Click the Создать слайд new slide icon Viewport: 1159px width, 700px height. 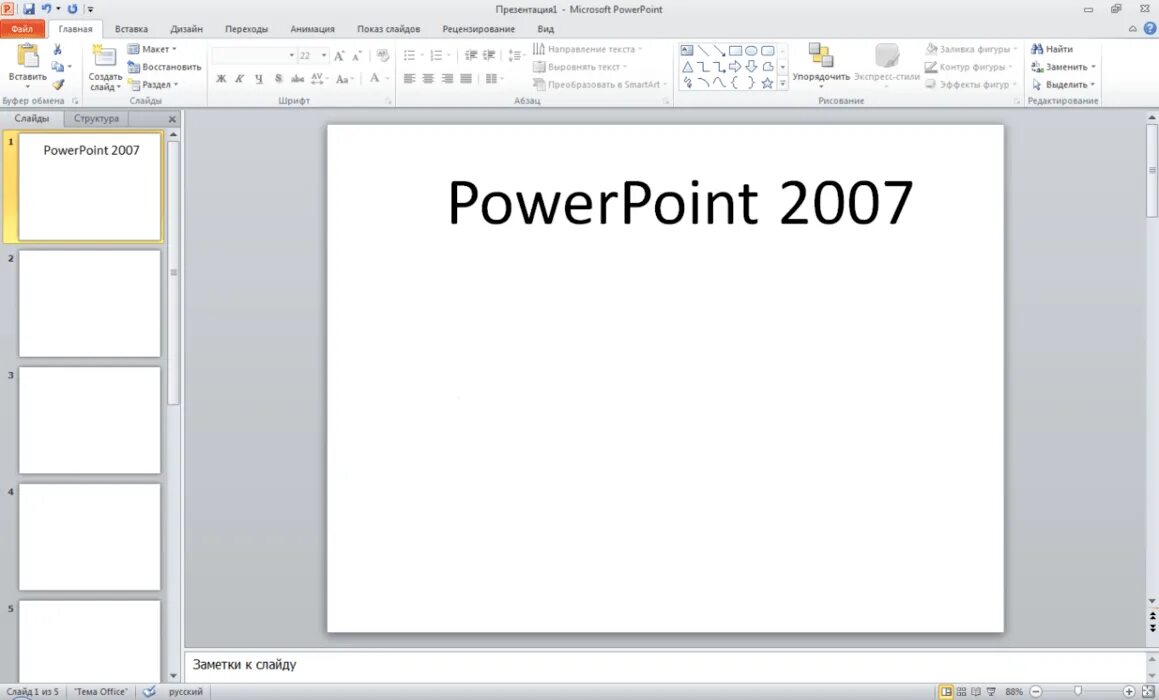pos(104,56)
